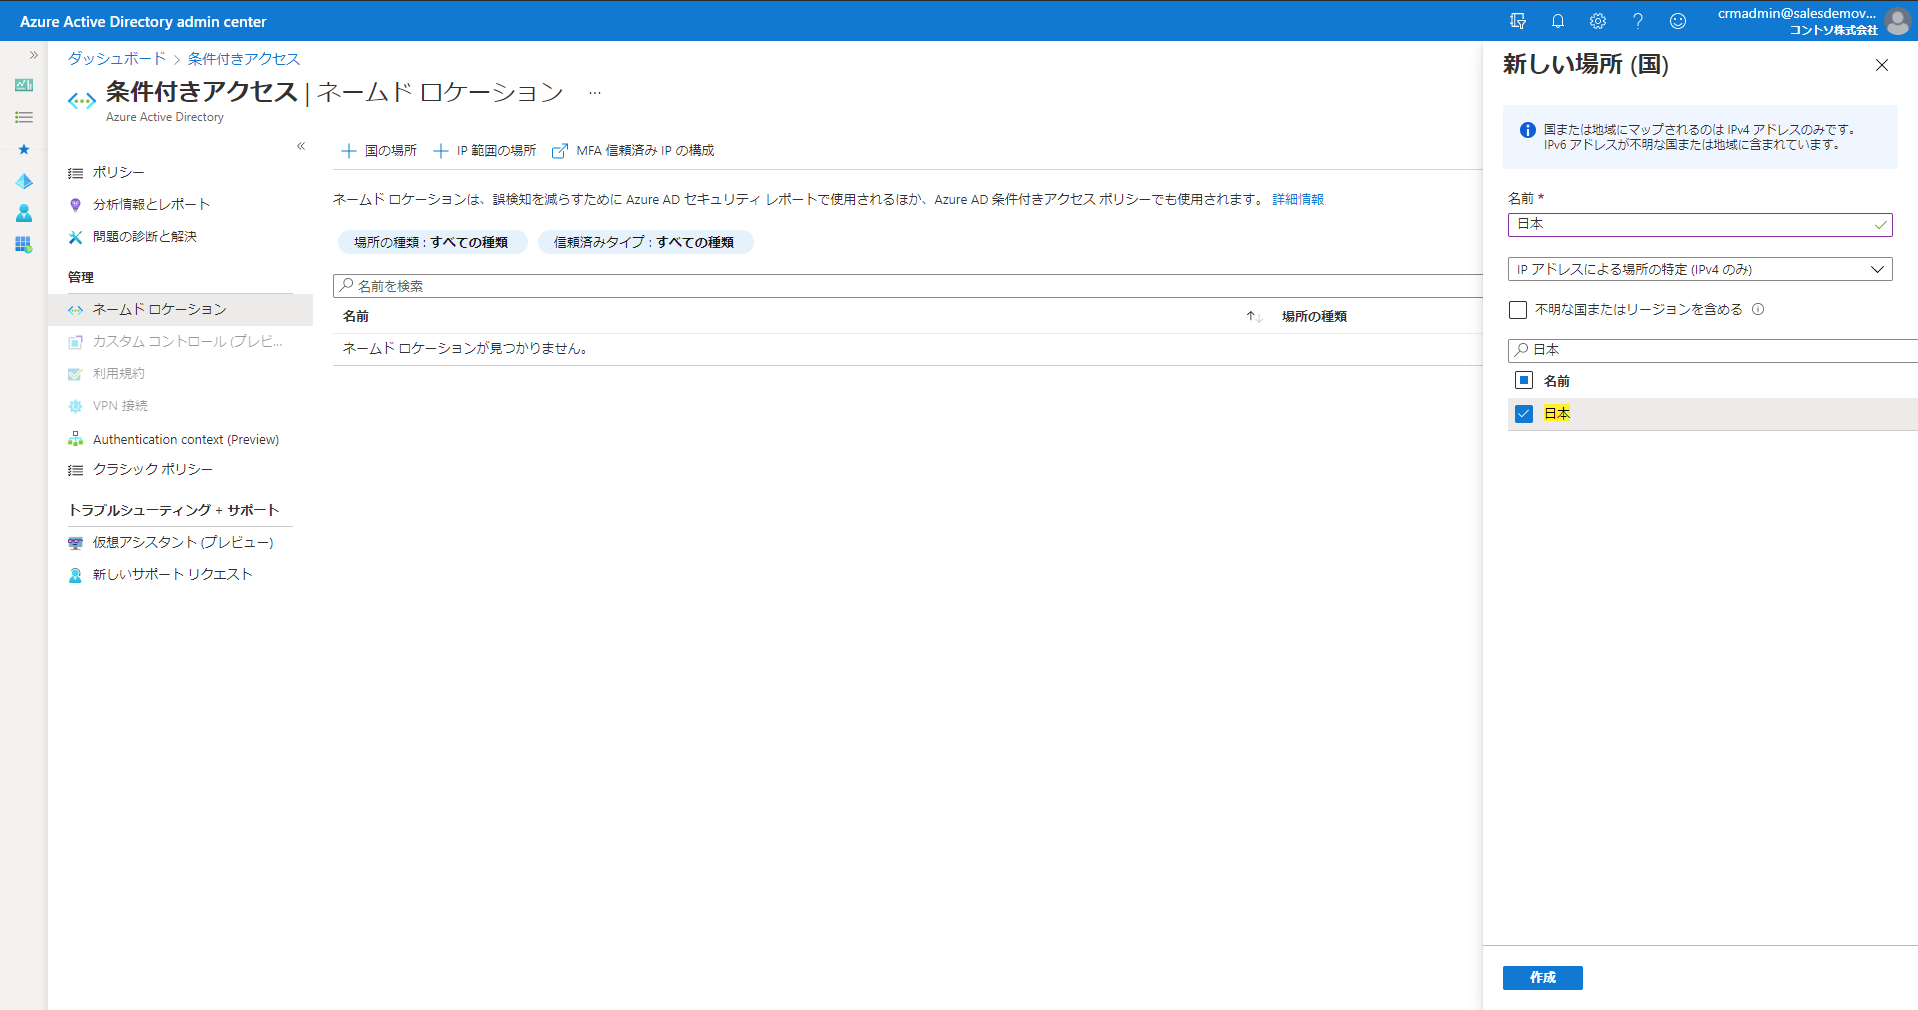1918x1010 pixels.
Task: Focus the 名前を検索 search box
Action: [x=907, y=286]
